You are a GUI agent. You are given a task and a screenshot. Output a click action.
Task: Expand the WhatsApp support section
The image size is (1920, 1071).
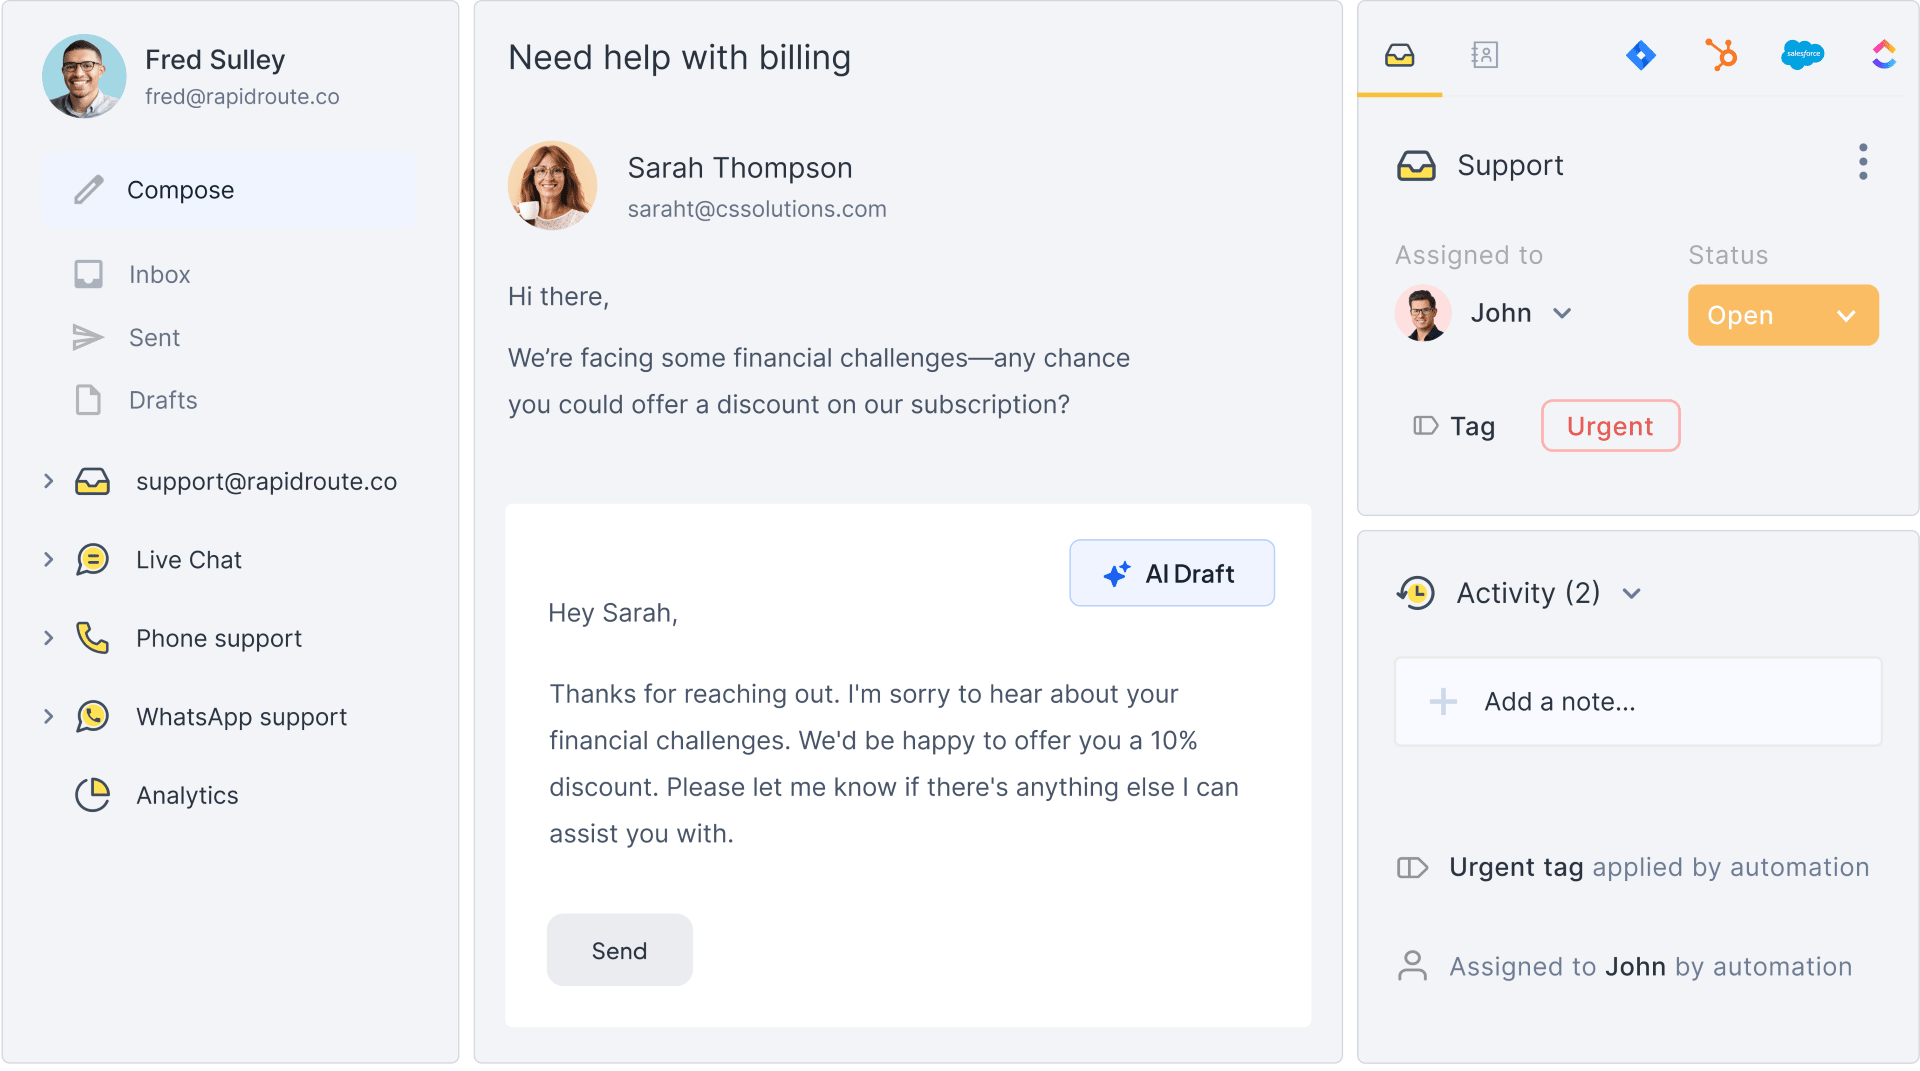pos(48,717)
